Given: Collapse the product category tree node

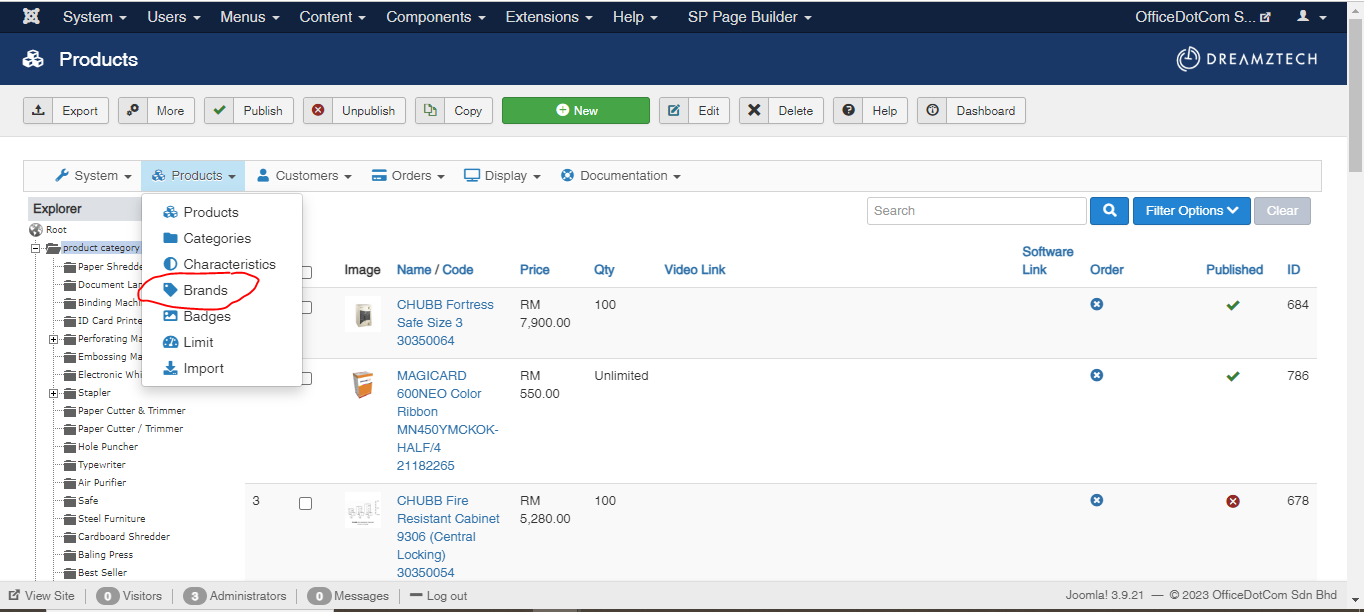Looking at the screenshot, I should pyautogui.click(x=35, y=248).
